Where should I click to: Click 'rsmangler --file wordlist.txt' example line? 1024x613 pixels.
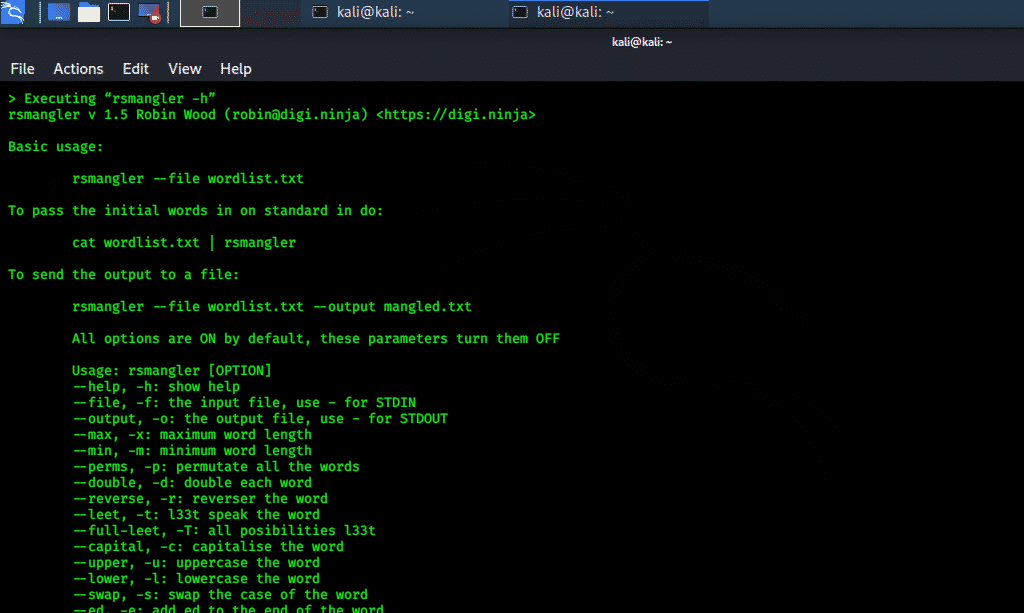point(187,179)
